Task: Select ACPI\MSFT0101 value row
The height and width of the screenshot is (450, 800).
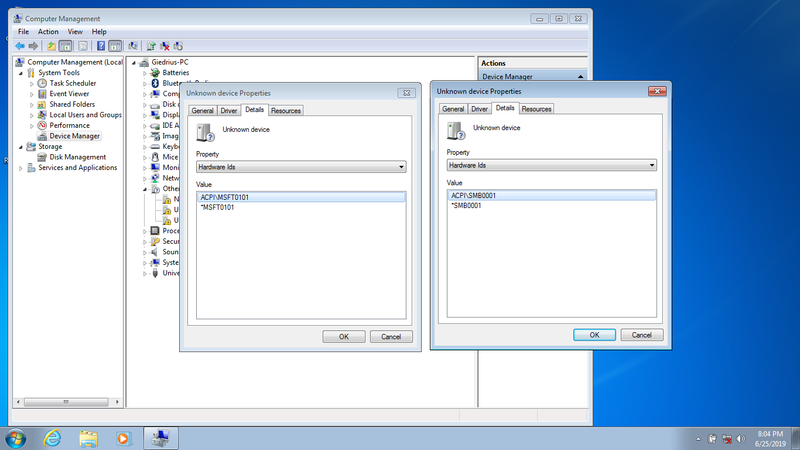Action: 301,197
